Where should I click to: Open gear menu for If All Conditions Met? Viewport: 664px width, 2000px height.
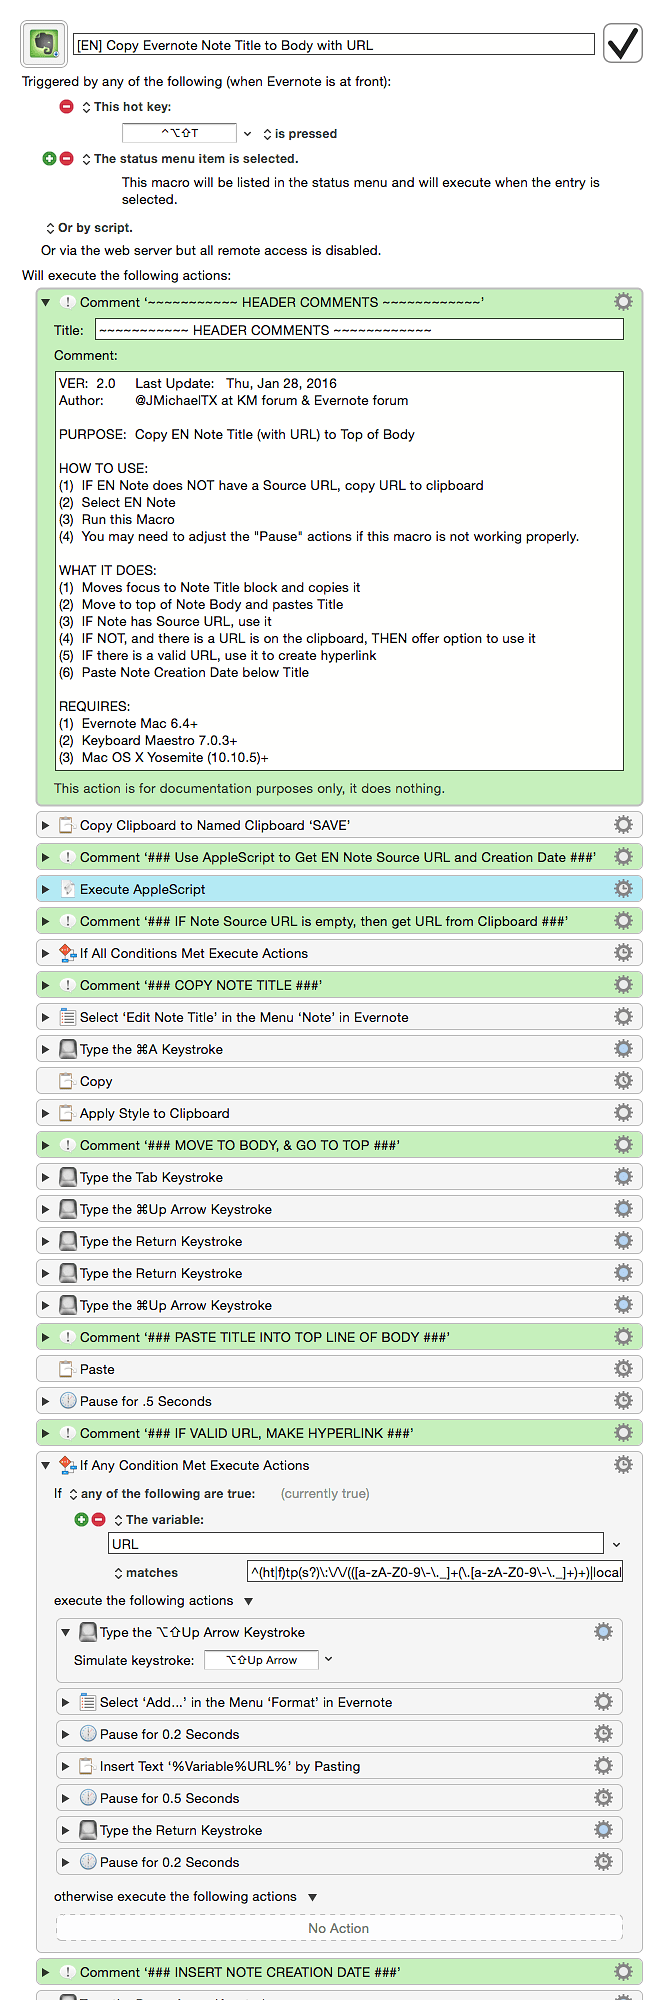coord(623,953)
